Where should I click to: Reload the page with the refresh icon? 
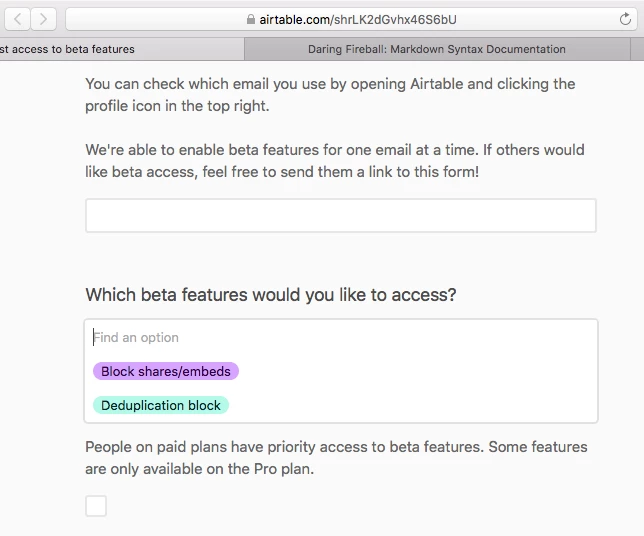tap(625, 19)
